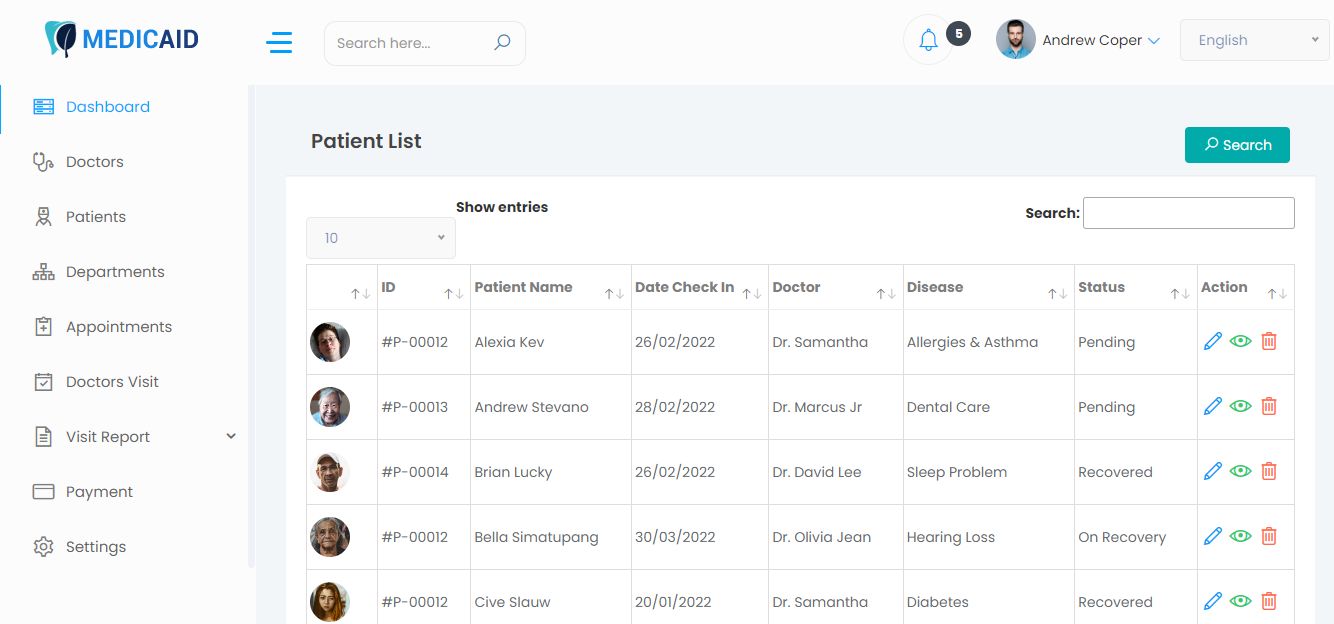Screen dimensions: 1334x624
Task: Edit patient Alexia Kev with pencil icon
Action: 1212,342
